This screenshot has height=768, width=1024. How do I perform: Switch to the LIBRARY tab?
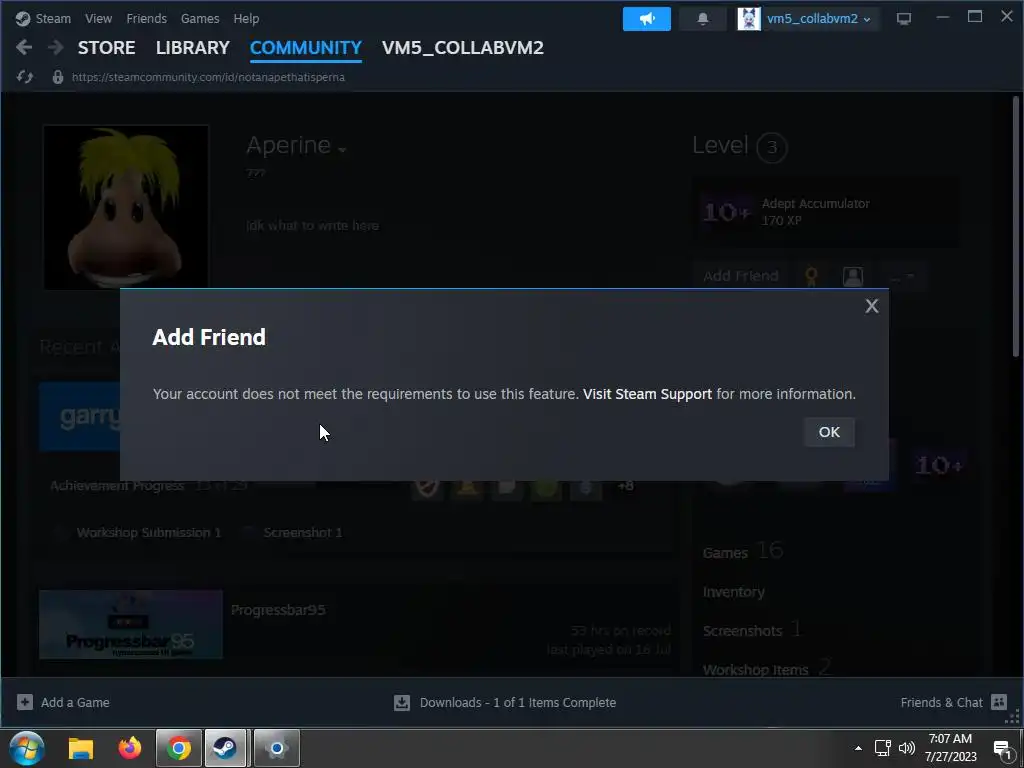[x=193, y=48]
